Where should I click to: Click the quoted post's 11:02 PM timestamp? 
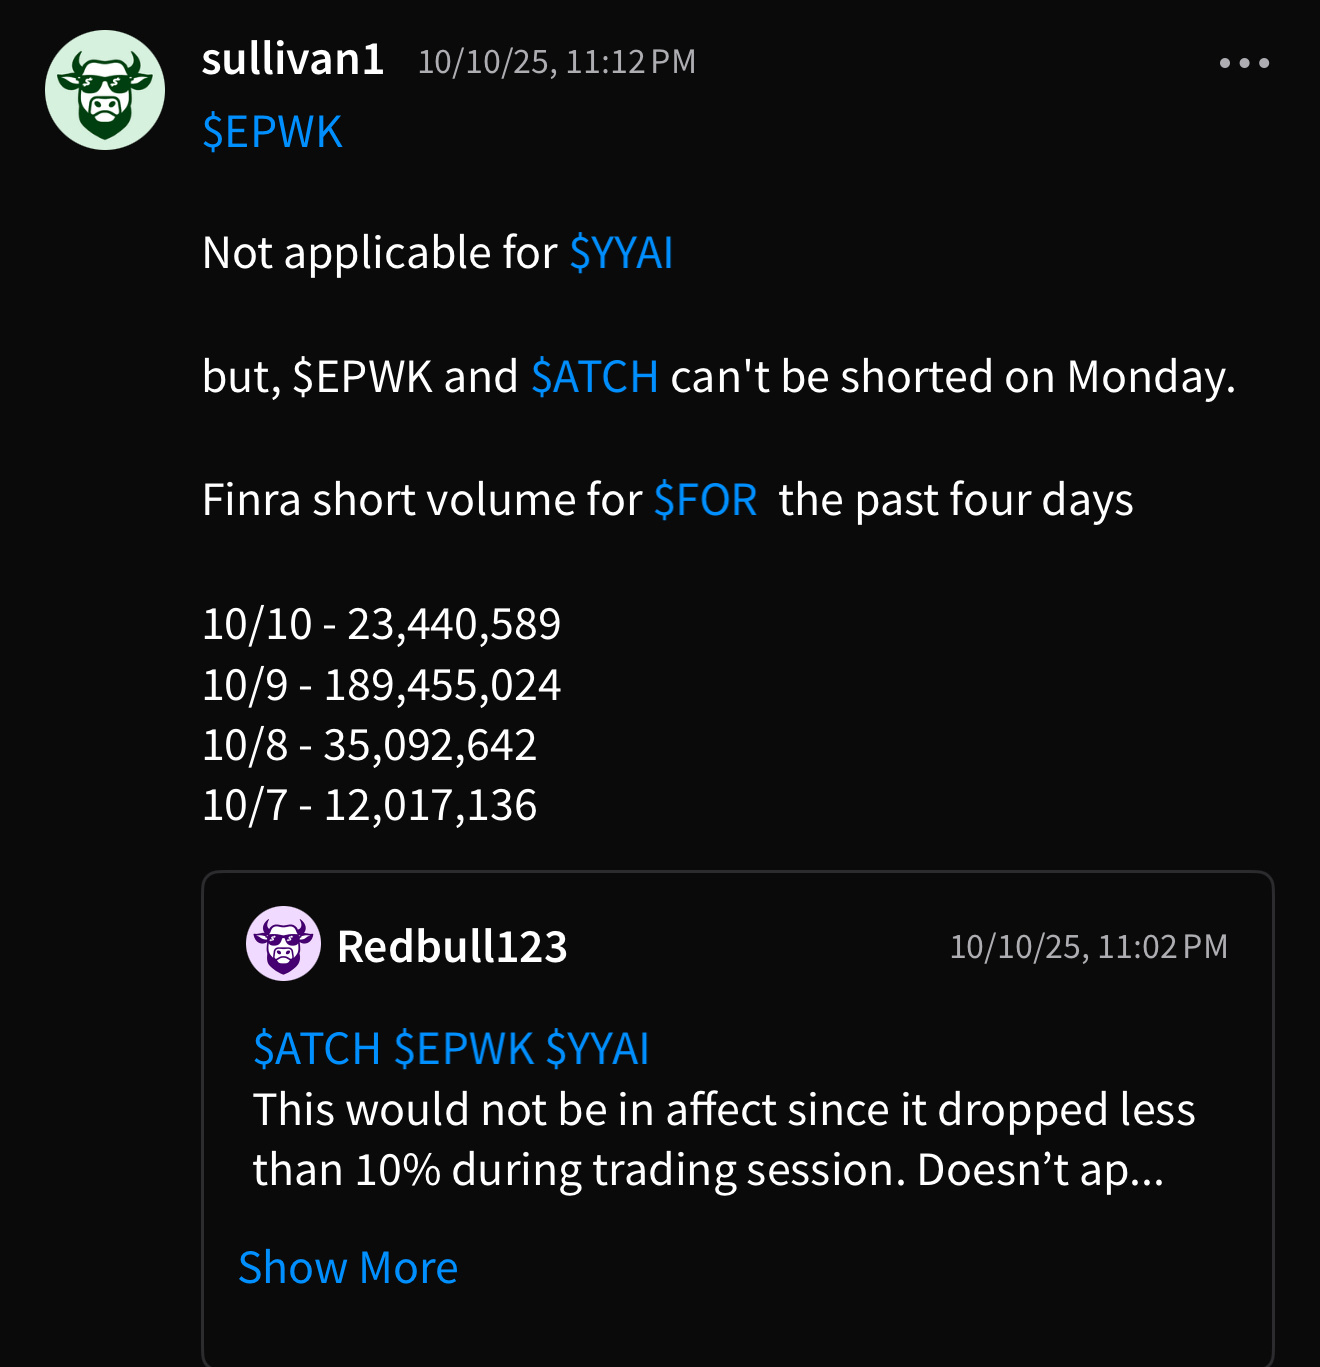tap(1088, 947)
